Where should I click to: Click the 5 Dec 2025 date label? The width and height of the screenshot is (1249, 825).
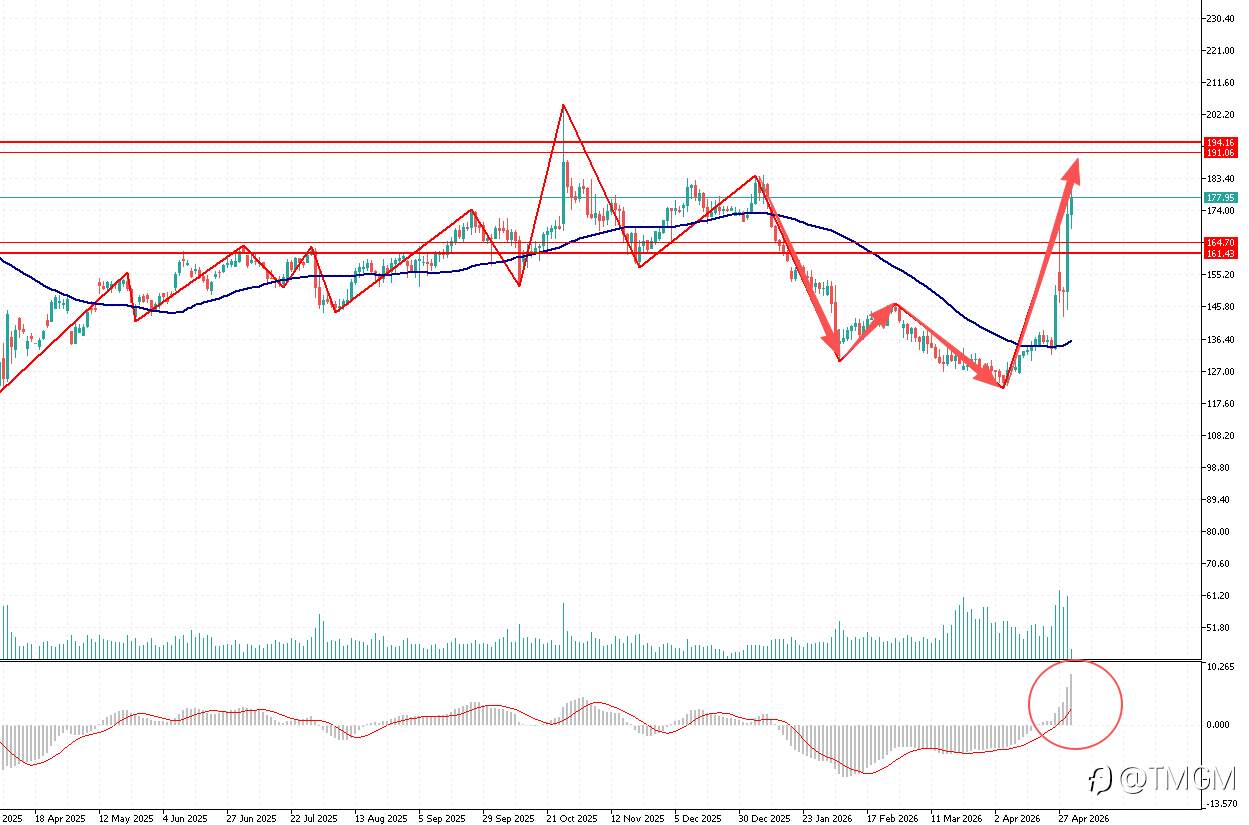click(698, 818)
